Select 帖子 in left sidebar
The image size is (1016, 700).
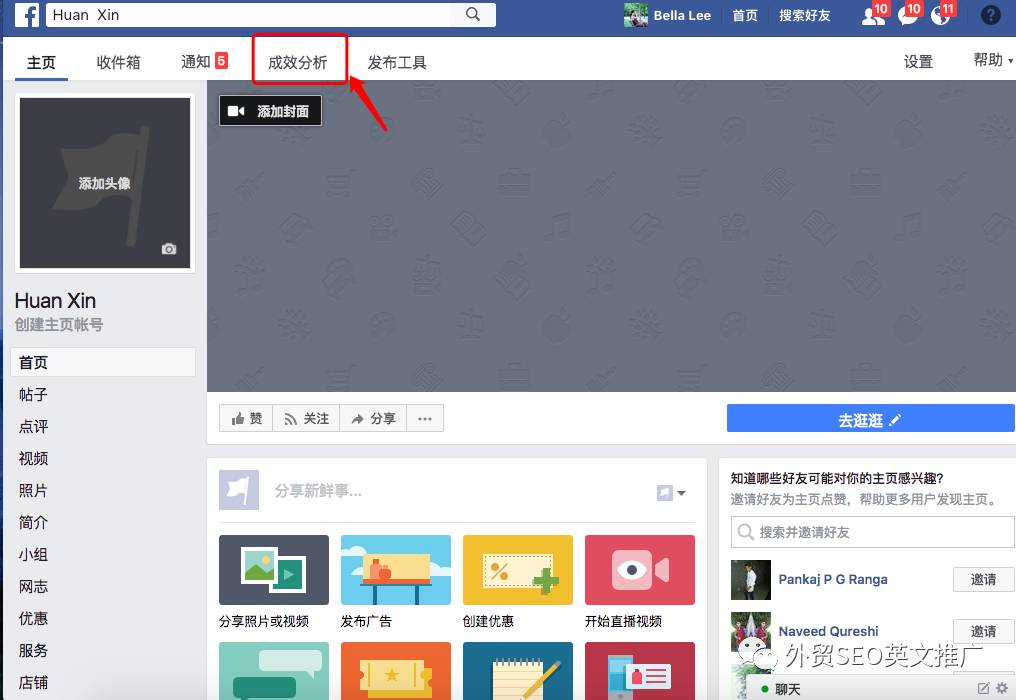tap(33, 394)
